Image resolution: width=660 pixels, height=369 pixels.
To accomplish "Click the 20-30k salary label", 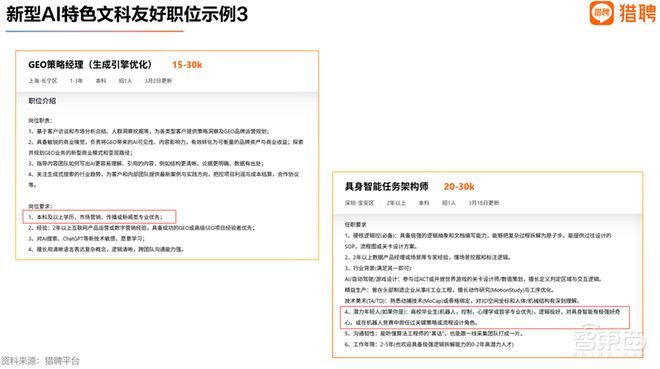I will 459,186.
